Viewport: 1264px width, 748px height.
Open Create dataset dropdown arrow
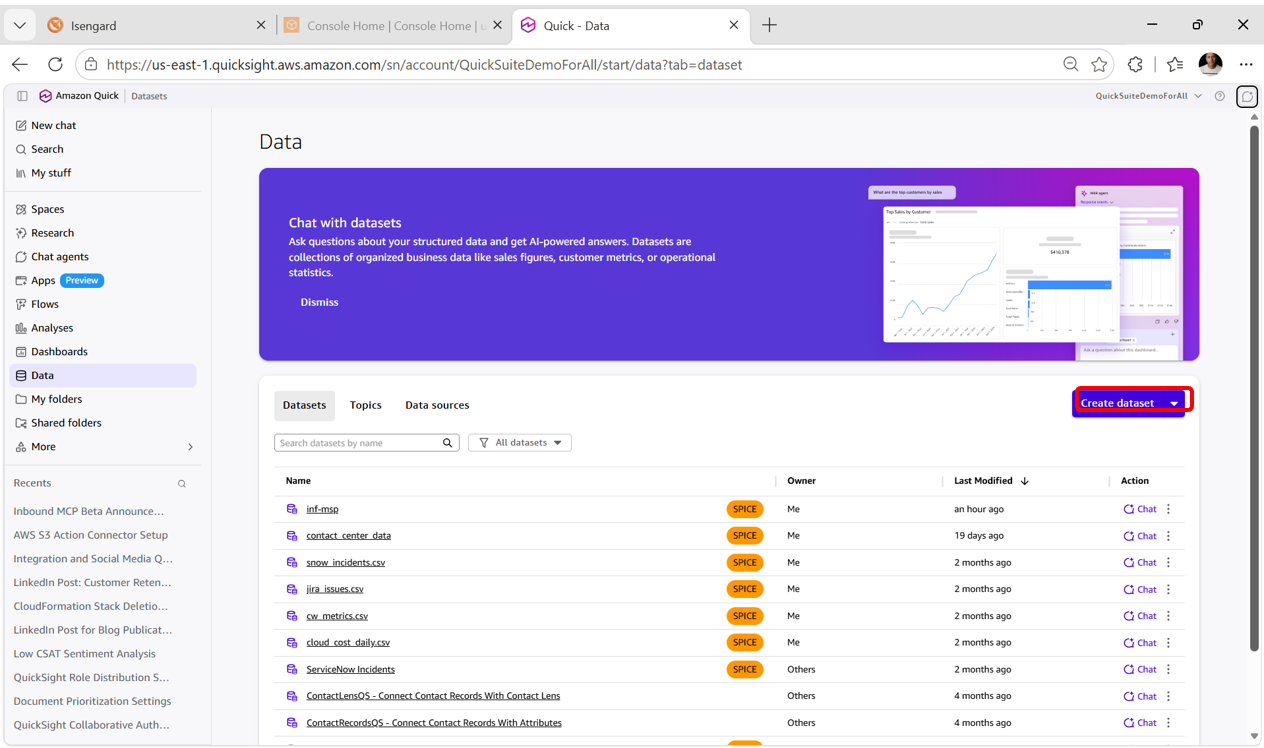(1174, 403)
